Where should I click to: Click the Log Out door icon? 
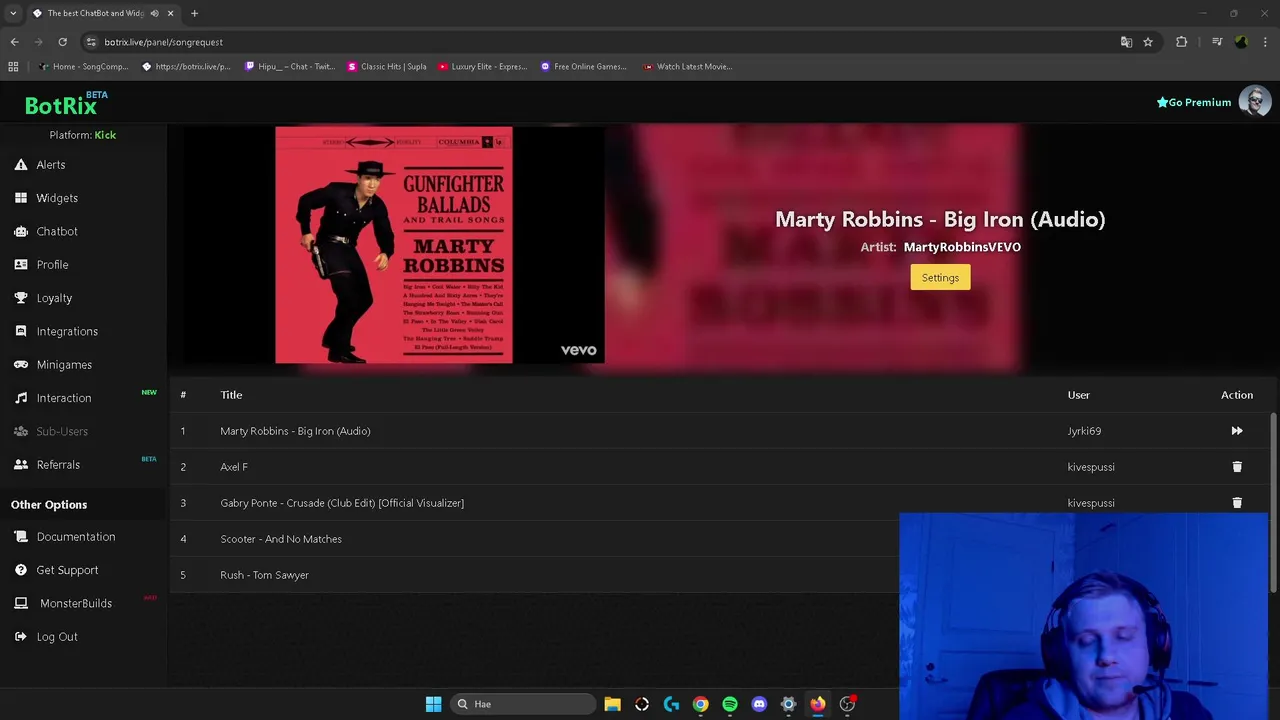coord(21,637)
